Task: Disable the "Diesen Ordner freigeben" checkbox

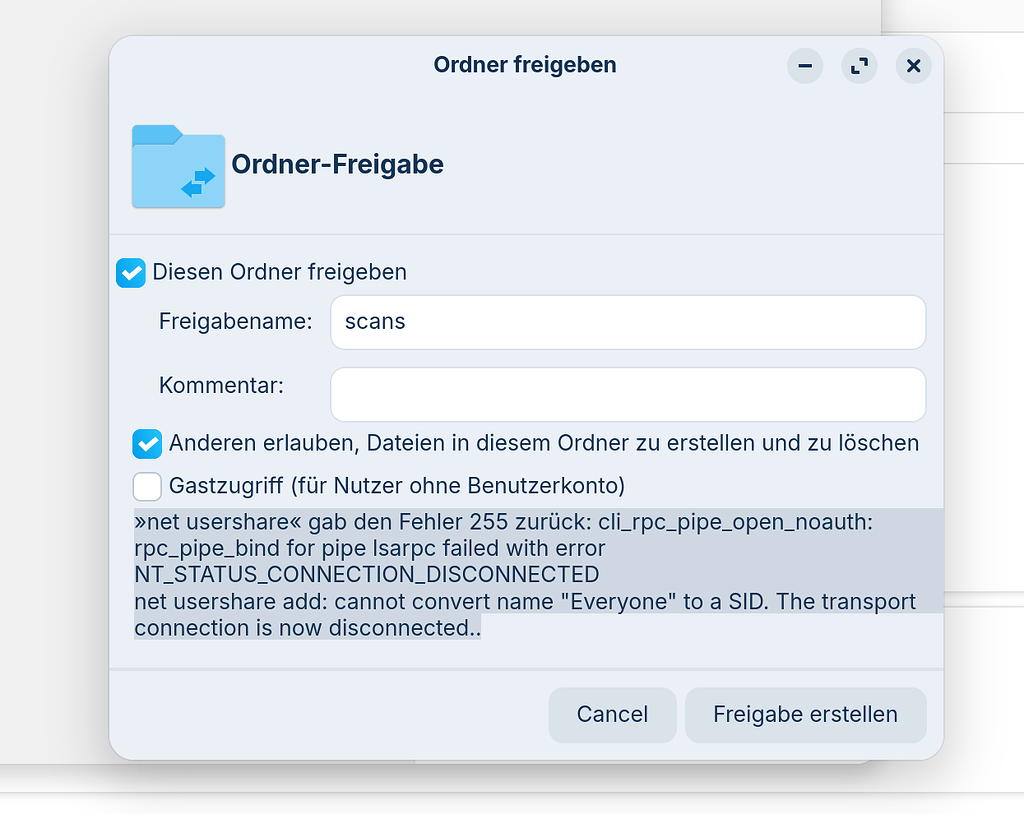Action: [x=131, y=272]
